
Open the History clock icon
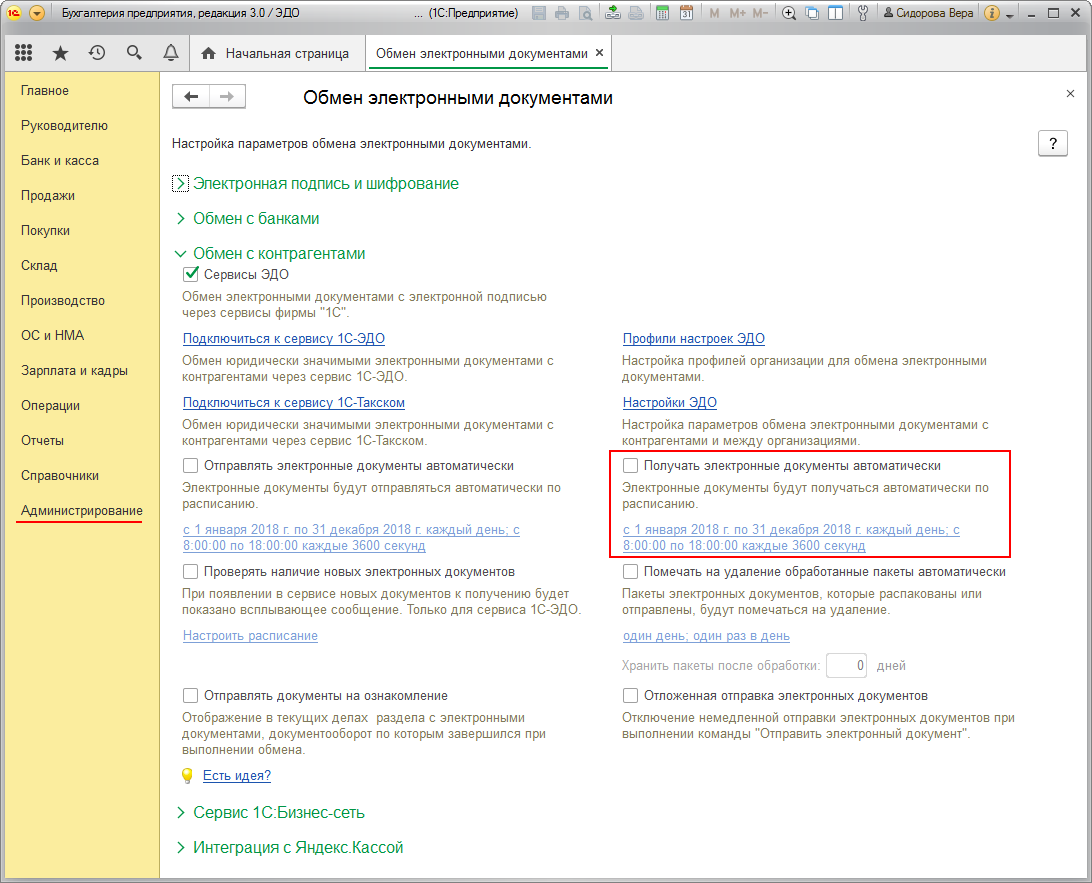tap(97, 53)
